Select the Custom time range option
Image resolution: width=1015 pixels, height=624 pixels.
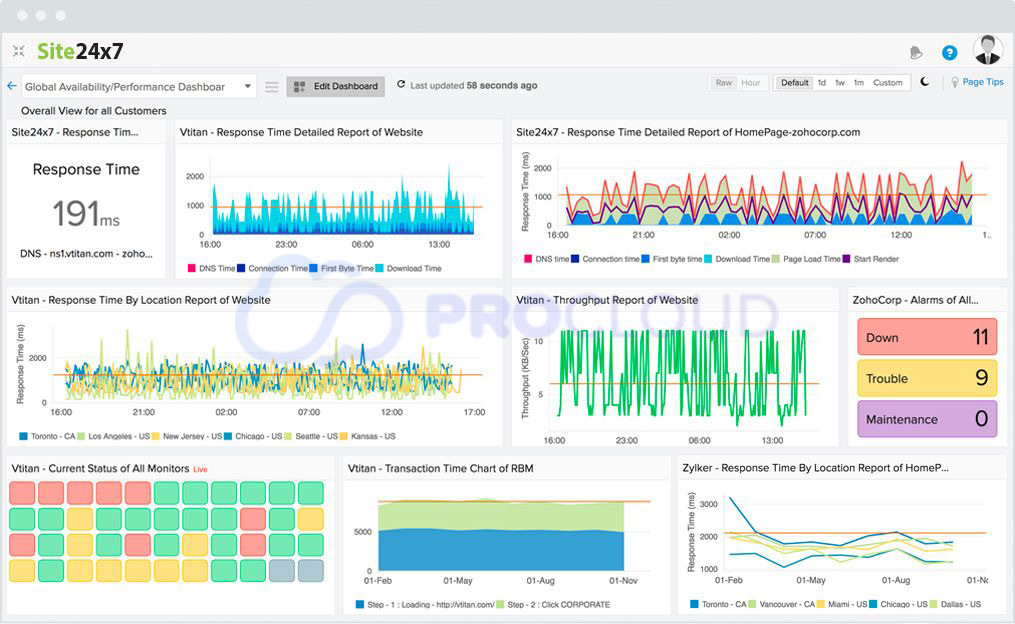click(x=888, y=82)
